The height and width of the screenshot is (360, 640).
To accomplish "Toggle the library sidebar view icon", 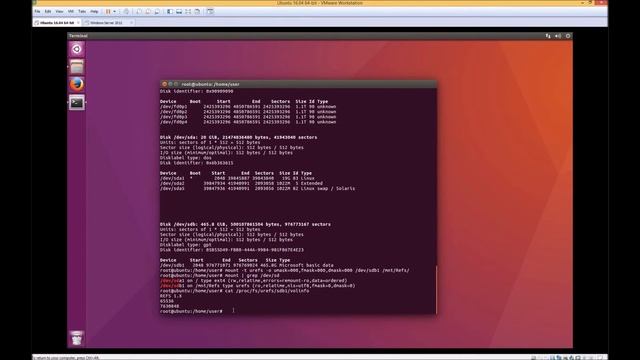I will 170,11.
